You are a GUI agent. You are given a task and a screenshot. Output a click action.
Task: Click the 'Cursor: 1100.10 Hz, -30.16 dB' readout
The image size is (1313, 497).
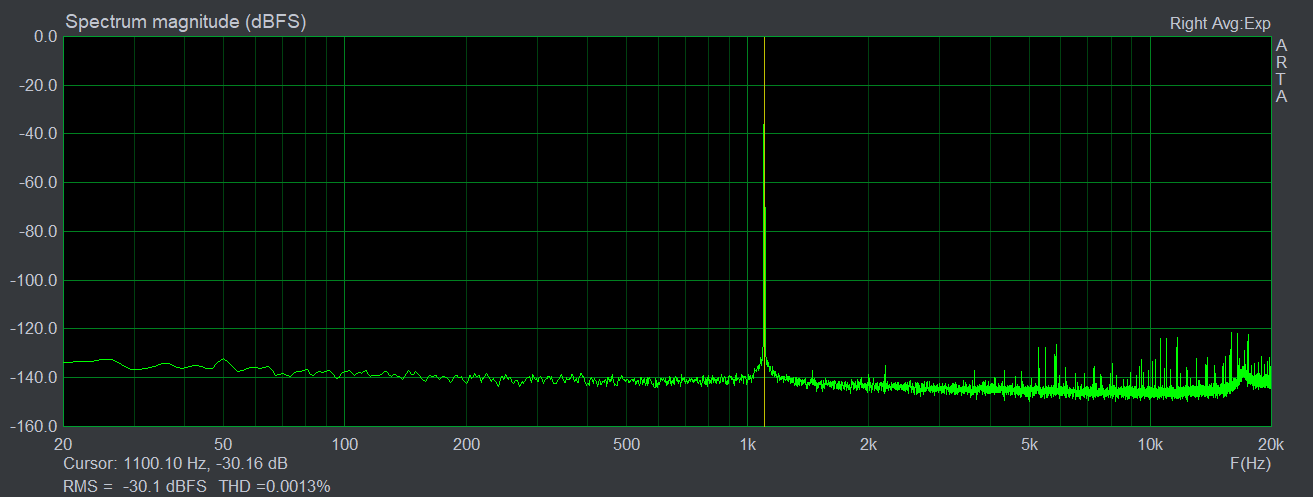pos(175,464)
